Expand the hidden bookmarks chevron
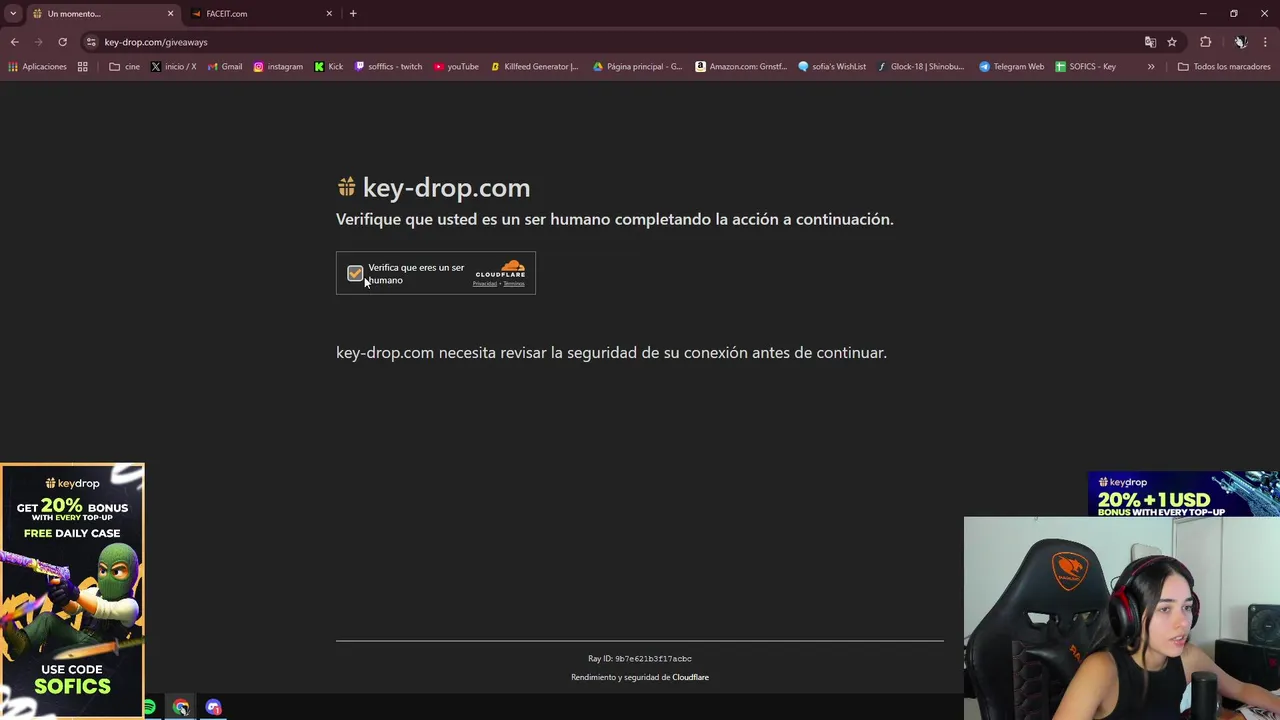The height and width of the screenshot is (720, 1280). pos(1151,67)
